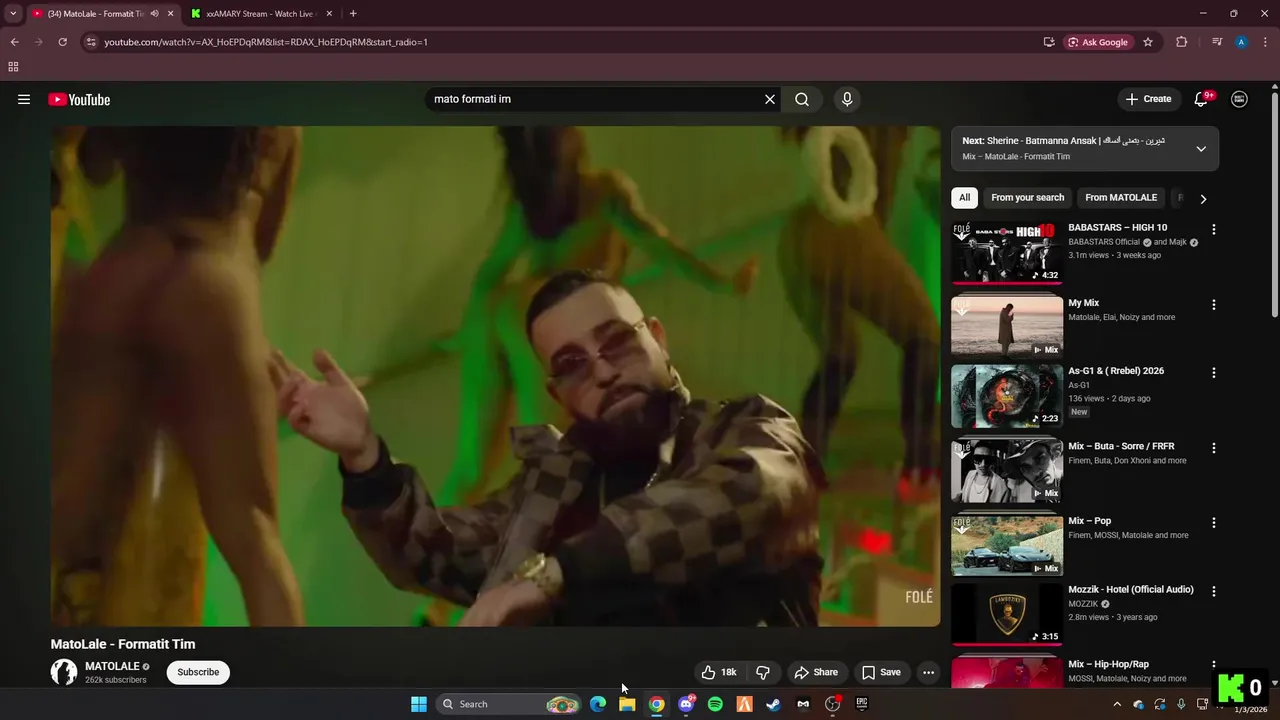Open the Chrome apps grid shortcut
Screen dimensions: 1280x720
[x=13, y=67]
